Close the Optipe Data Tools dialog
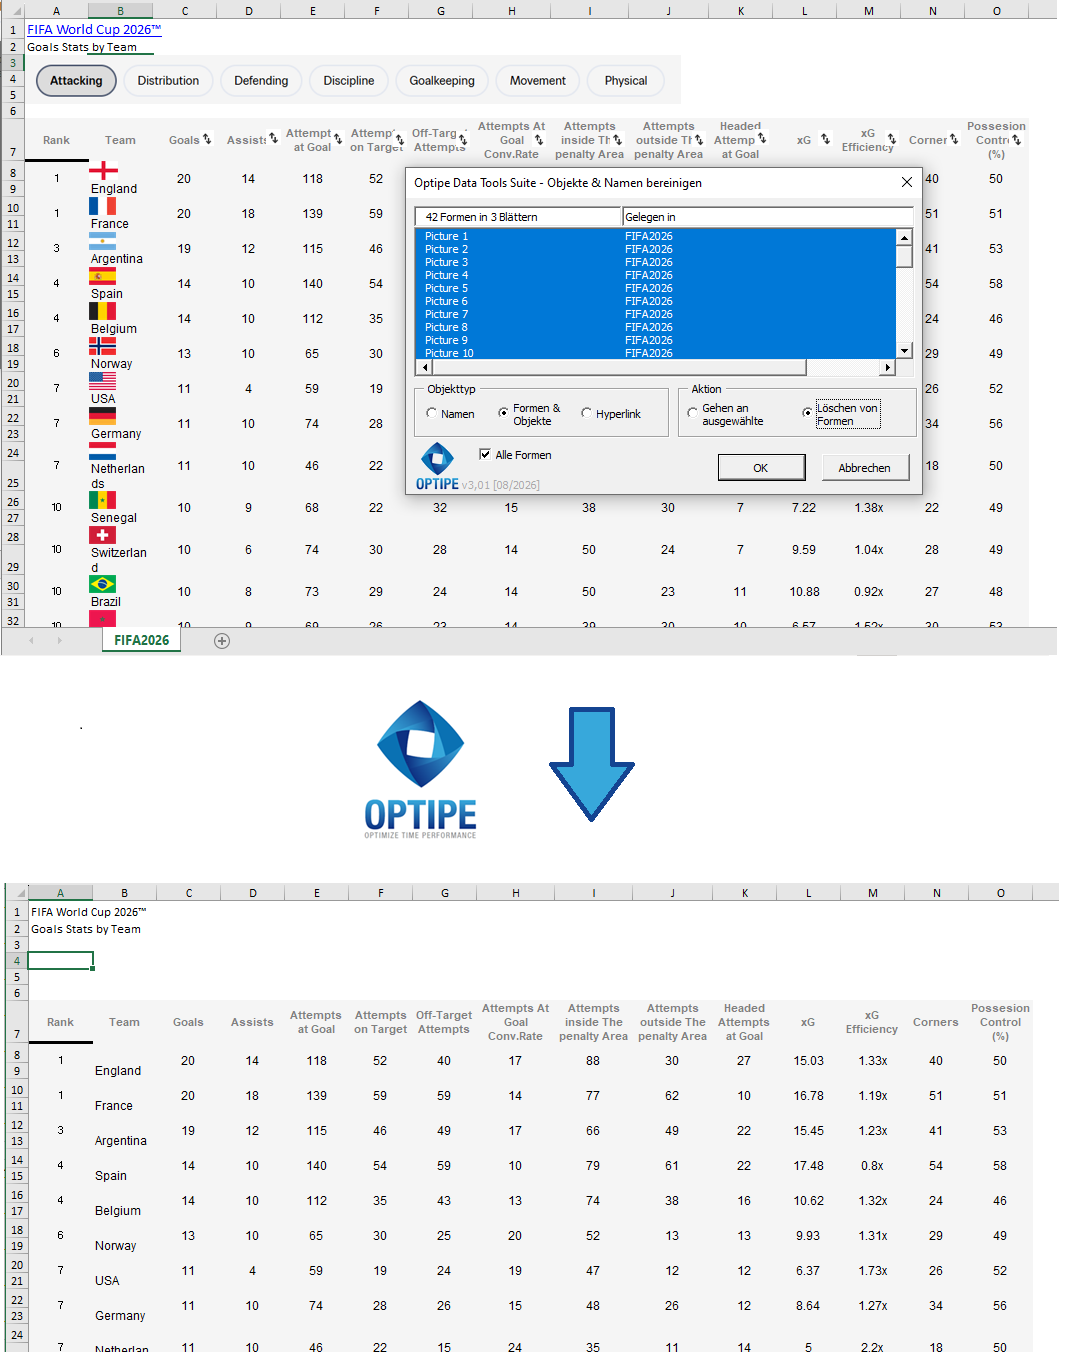1065x1352 pixels. [x=906, y=182]
